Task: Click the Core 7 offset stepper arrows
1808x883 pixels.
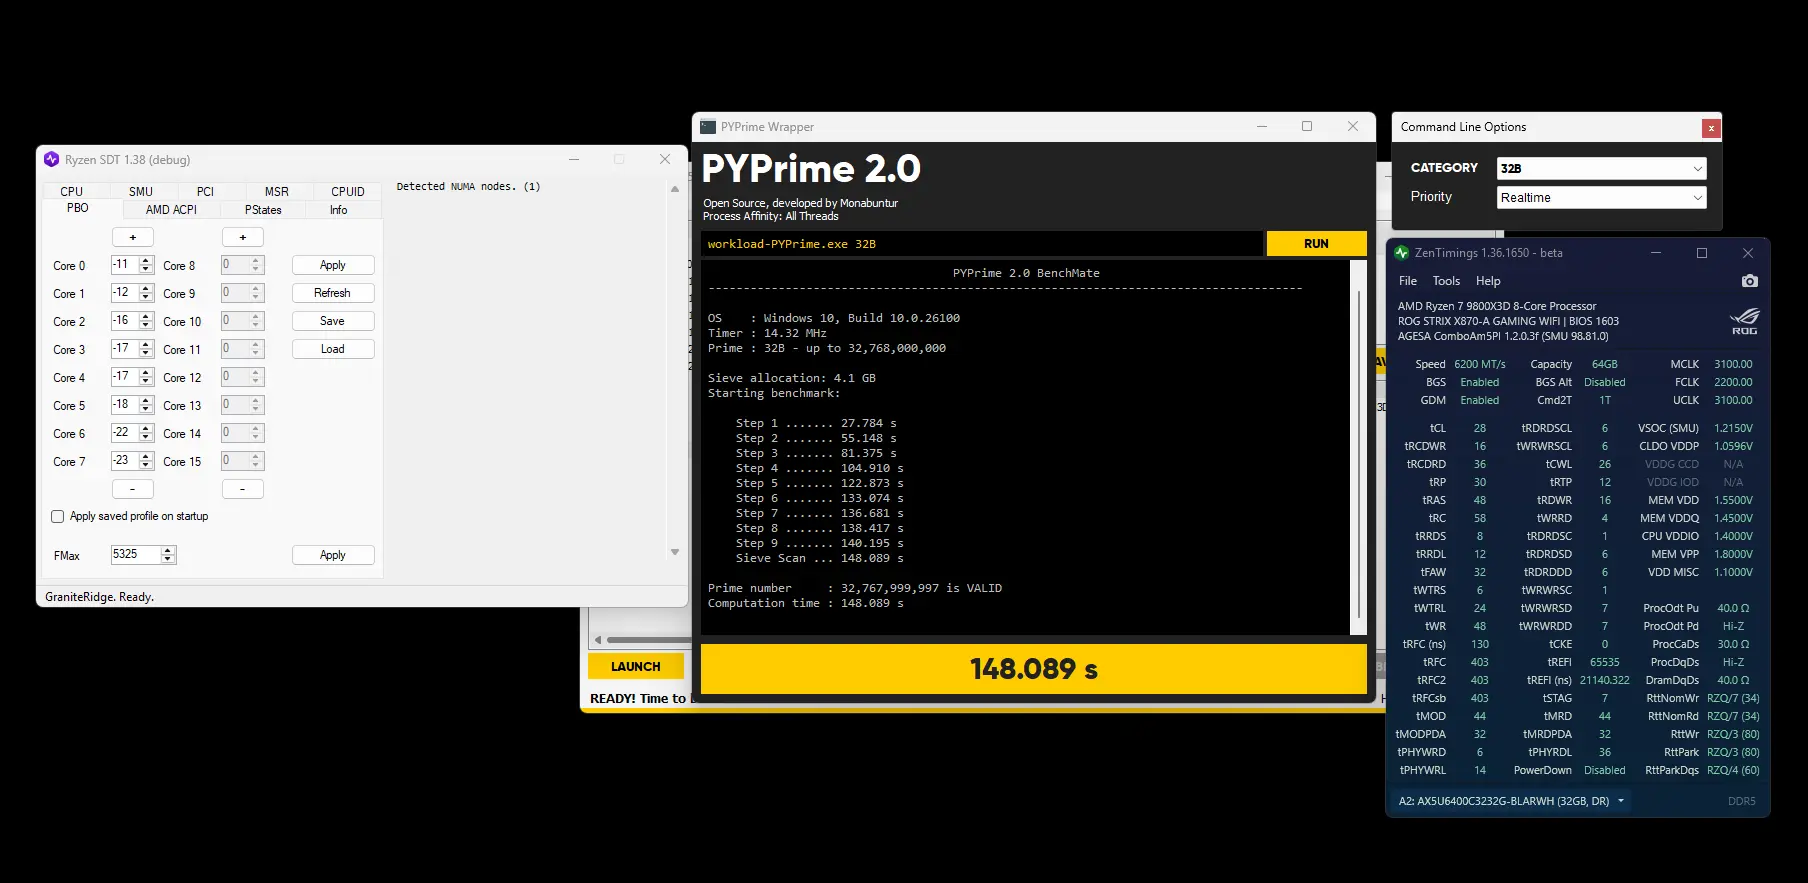Action: point(146,461)
